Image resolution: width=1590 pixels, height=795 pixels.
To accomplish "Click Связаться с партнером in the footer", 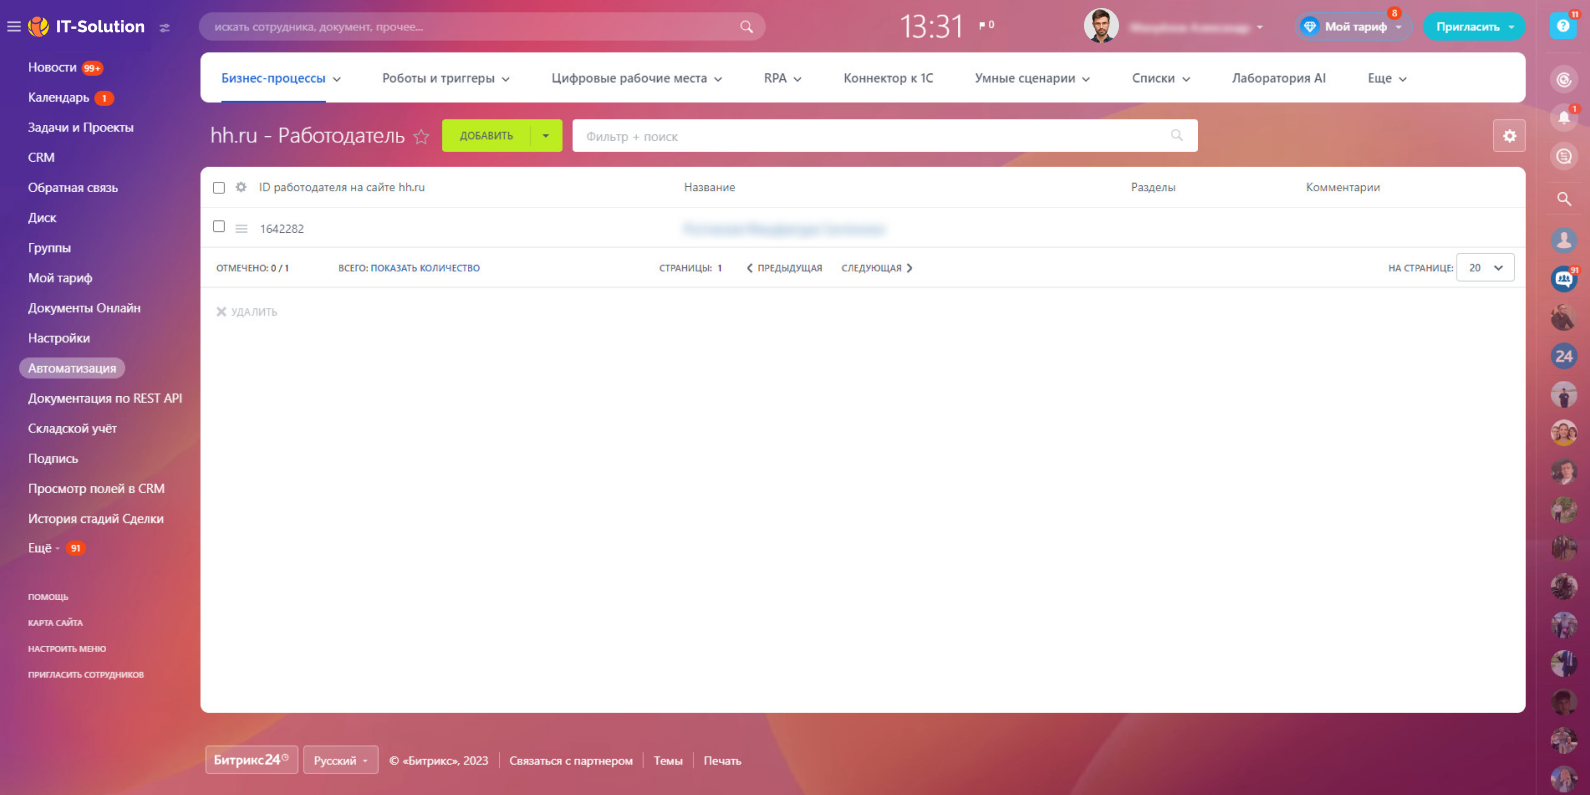I will click(x=571, y=761).
